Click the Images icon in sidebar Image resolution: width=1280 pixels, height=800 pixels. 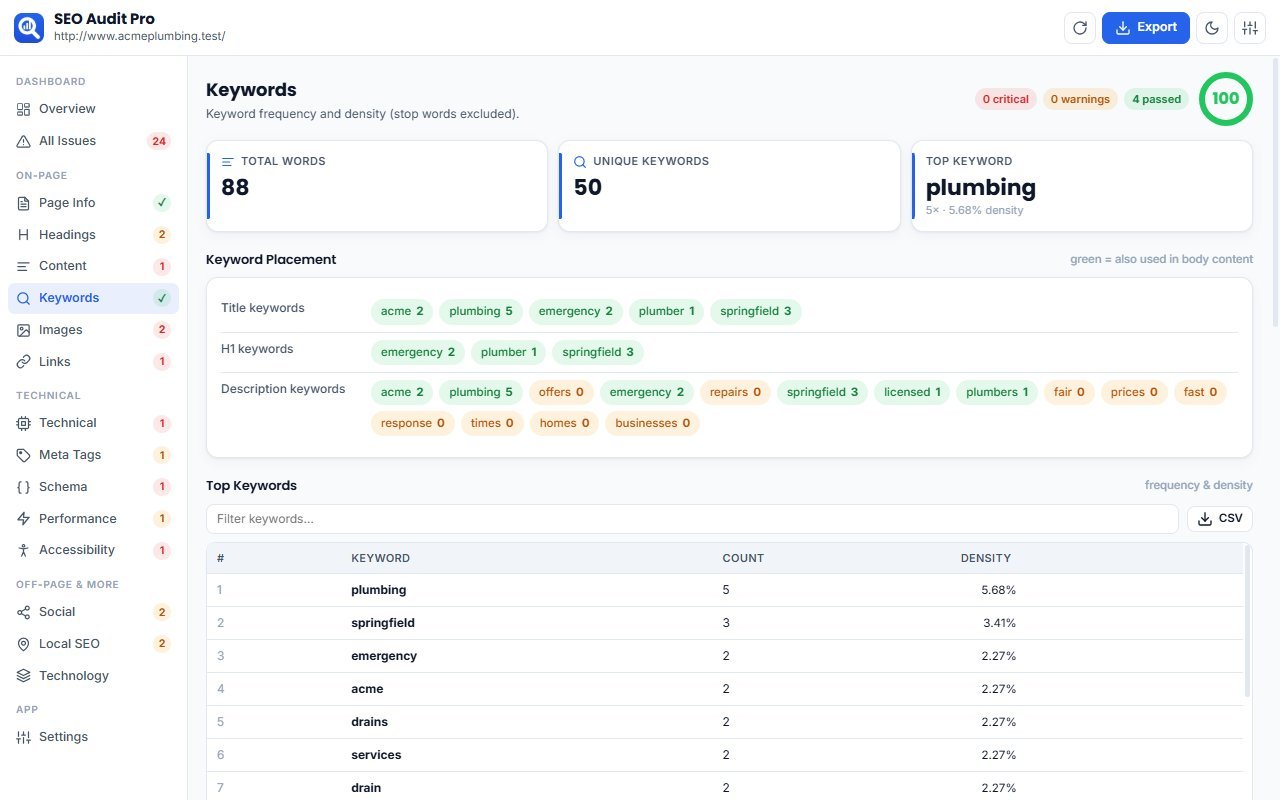pos(24,330)
